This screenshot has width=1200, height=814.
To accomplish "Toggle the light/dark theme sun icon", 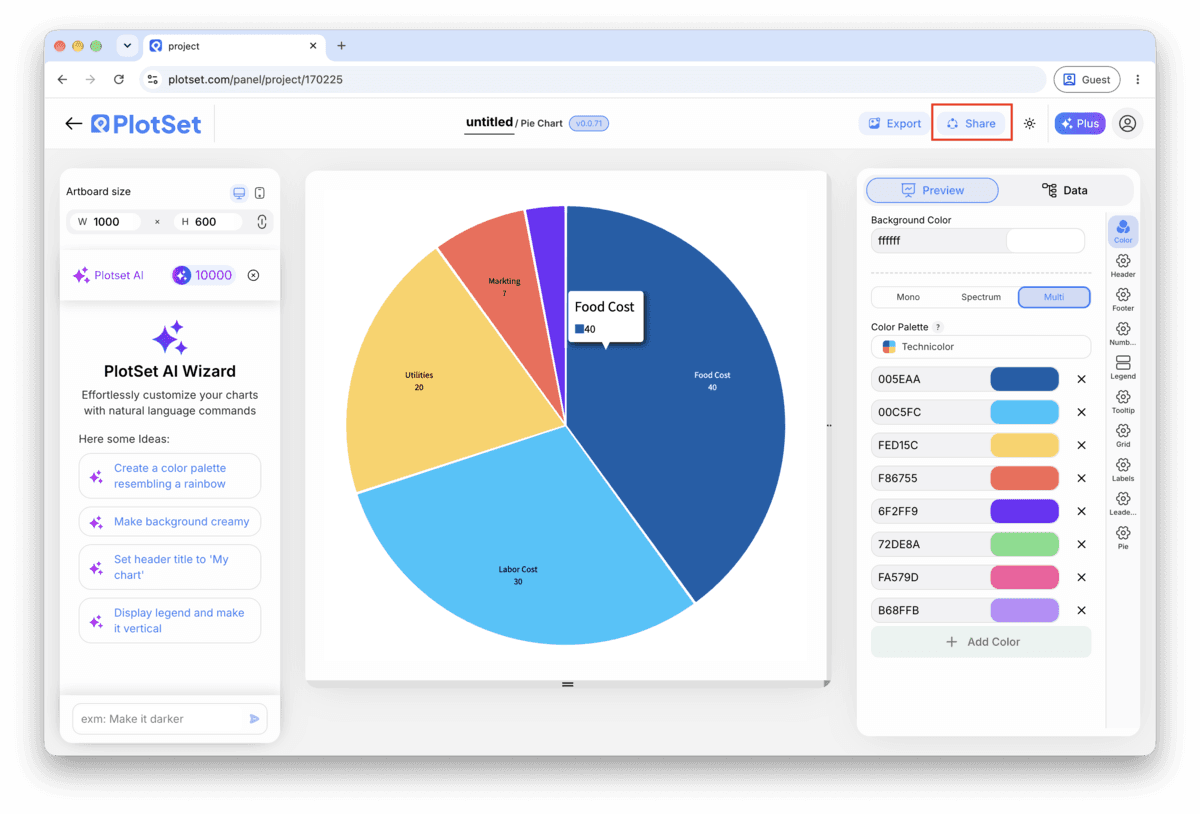I will point(1029,124).
